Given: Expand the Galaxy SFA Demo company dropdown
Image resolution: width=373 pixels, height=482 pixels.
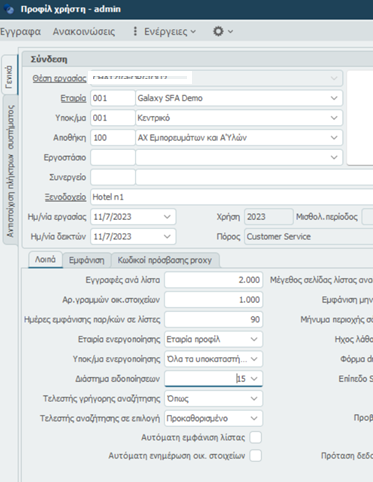Looking at the screenshot, I should click(334, 98).
